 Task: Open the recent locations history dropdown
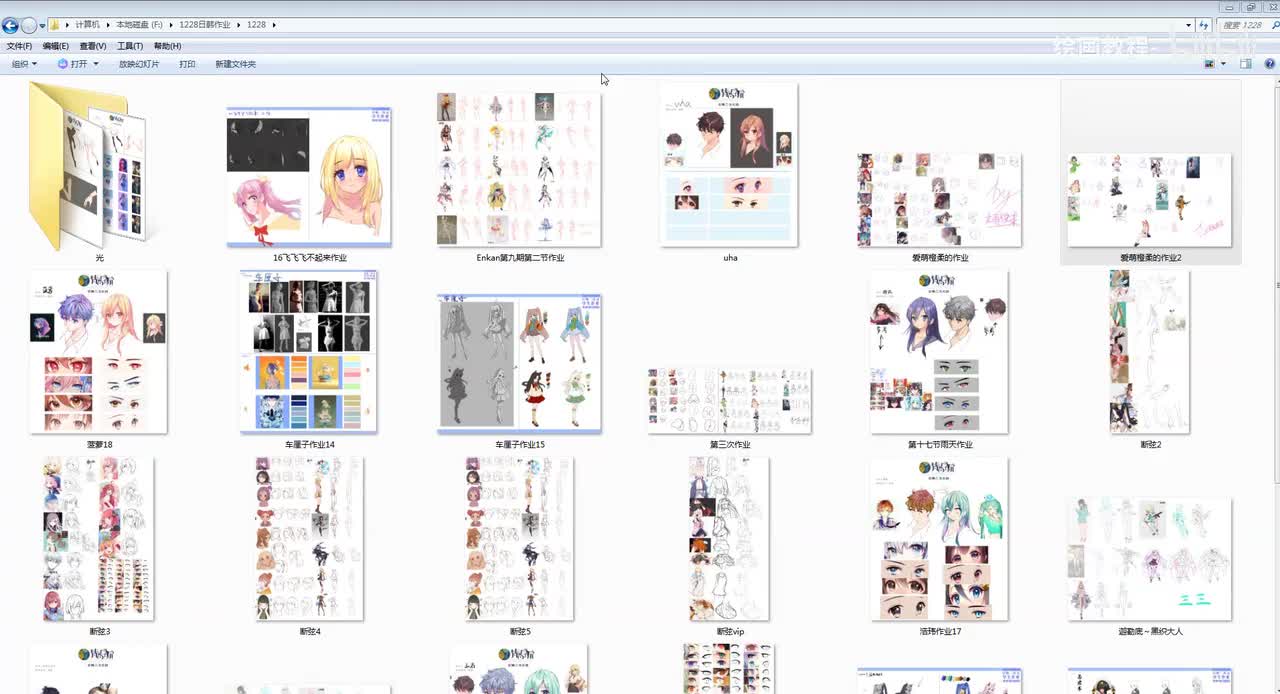pyautogui.click(x=42, y=26)
